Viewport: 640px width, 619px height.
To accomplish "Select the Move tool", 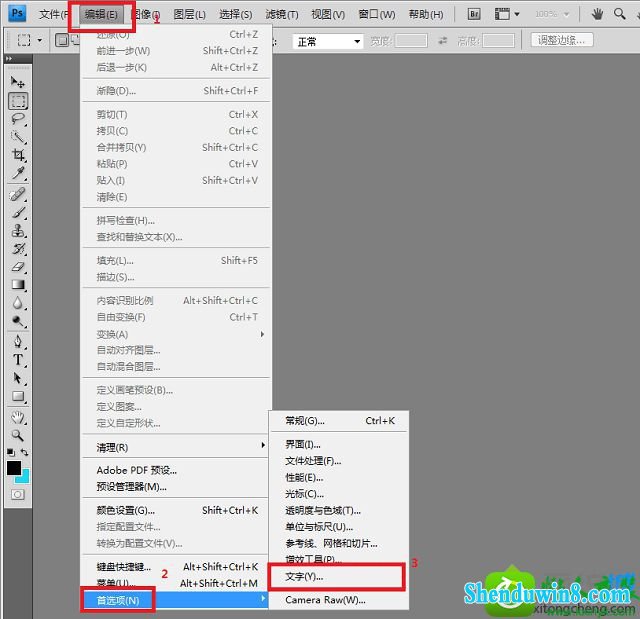I will point(18,82).
